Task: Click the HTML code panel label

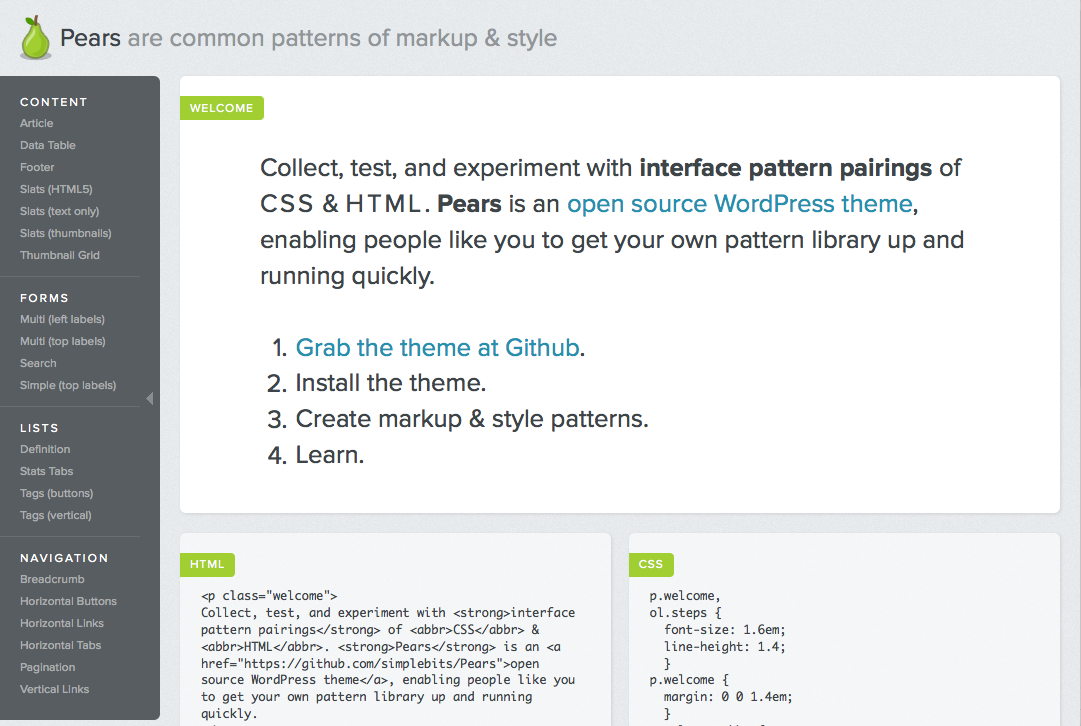Action: click(207, 565)
